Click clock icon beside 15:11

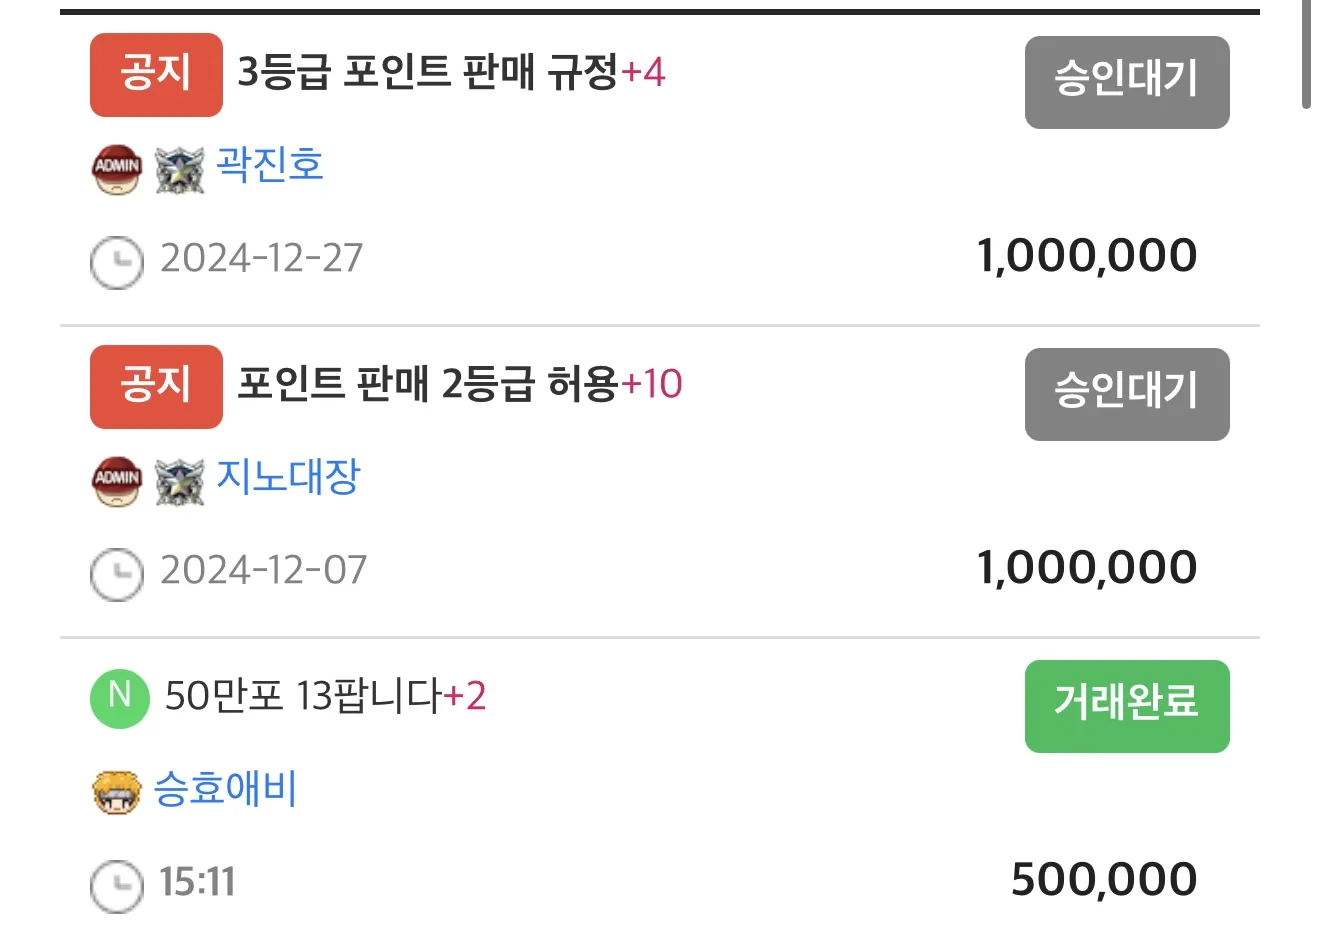pyautogui.click(x=117, y=886)
